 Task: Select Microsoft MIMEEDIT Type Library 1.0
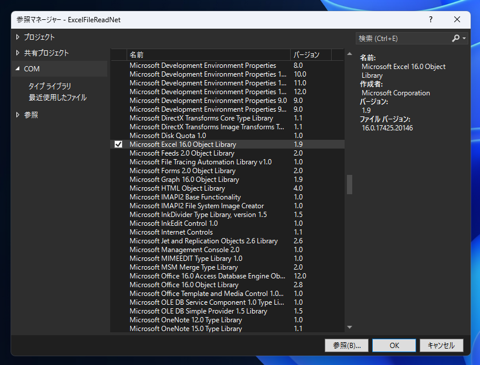coord(227,258)
